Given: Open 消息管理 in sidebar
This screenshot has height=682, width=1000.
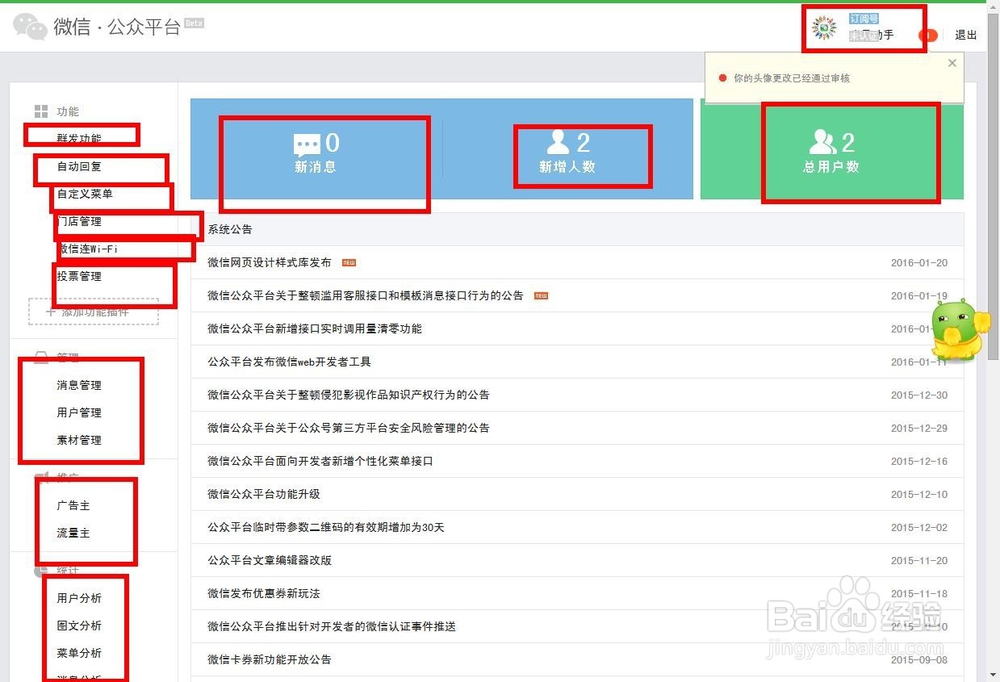Looking at the screenshot, I should (79, 385).
